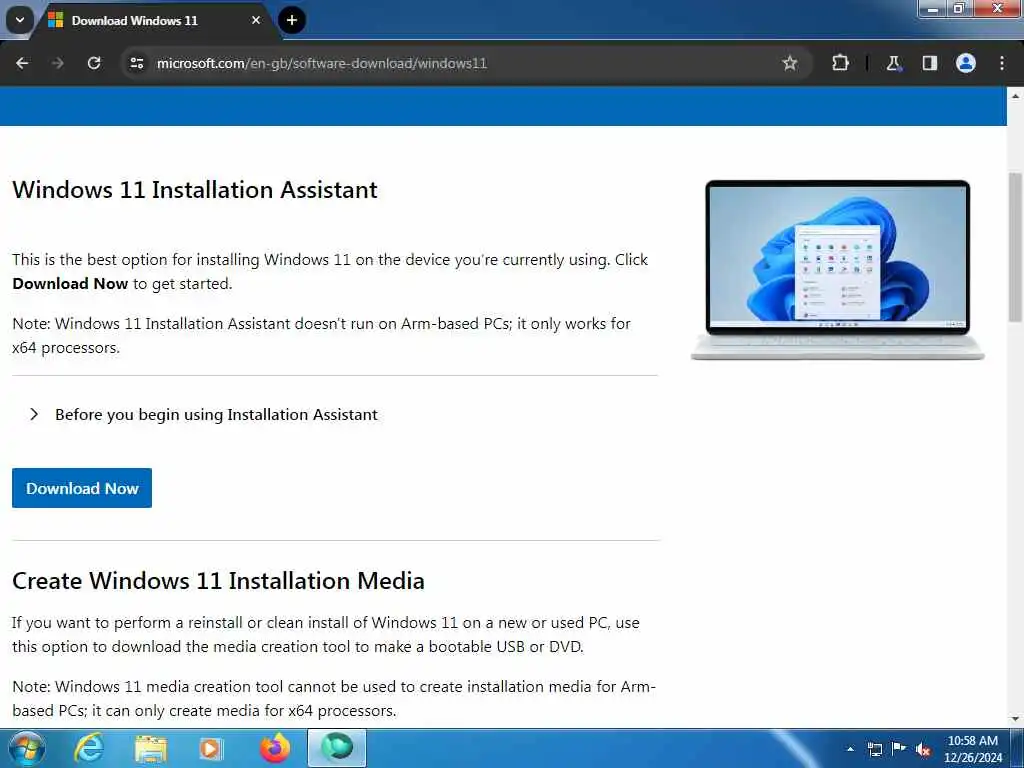1024x768 pixels.
Task: Close the Download Windows 11 tab
Action: click(x=256, y=20)
